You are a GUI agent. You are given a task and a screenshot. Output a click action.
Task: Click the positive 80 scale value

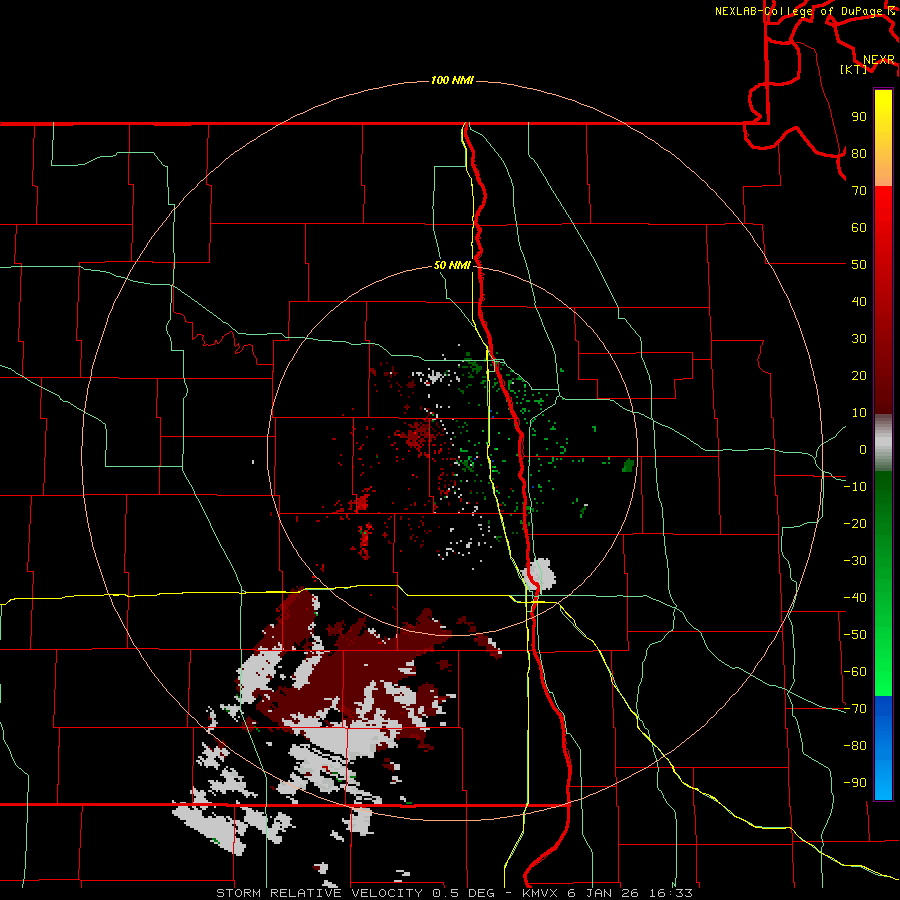[859, 153]
